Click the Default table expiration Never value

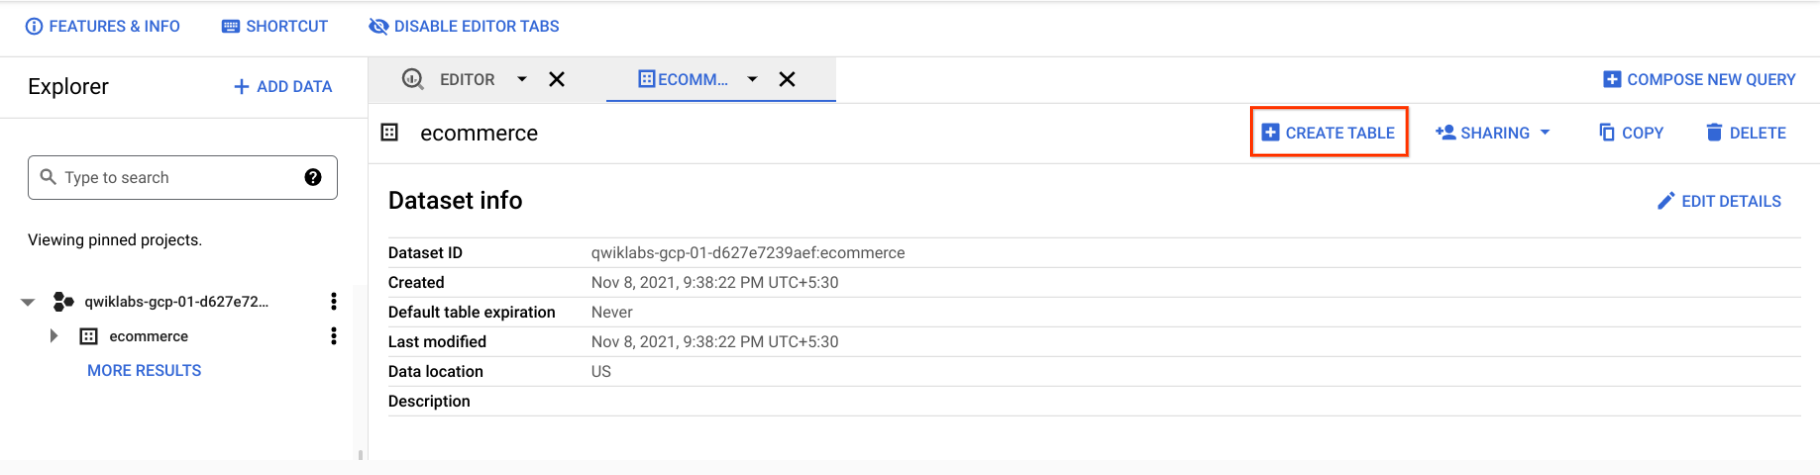pos(612,312)
